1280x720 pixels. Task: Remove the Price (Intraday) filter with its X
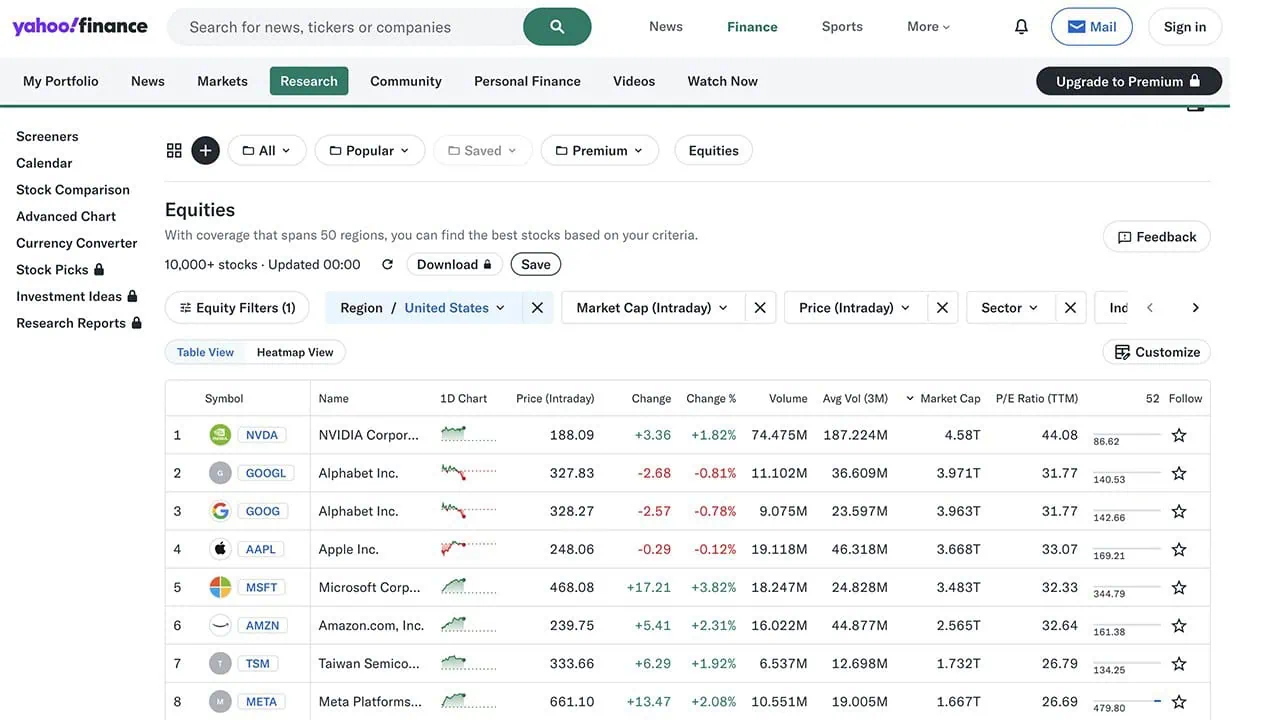[x=941, y=307]
